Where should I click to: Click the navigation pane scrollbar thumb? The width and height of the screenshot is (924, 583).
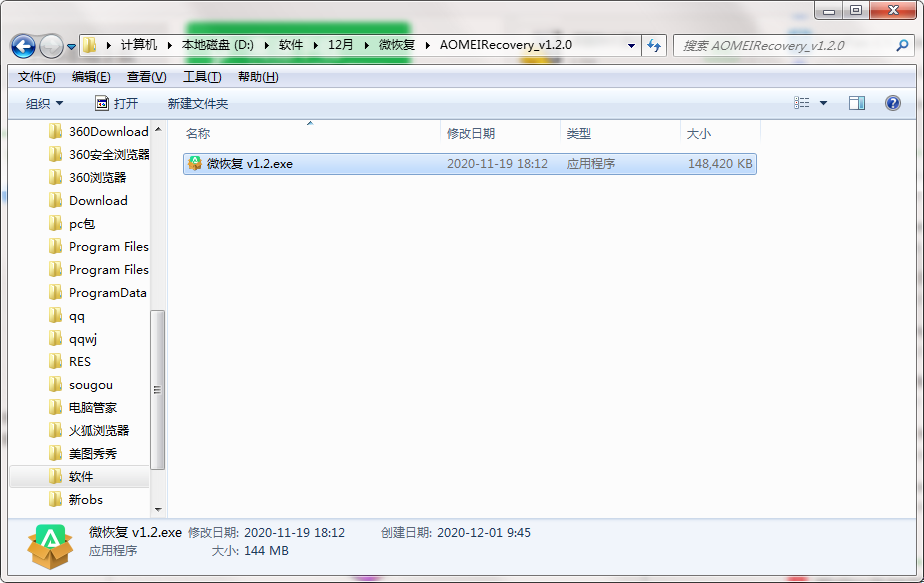157,390
